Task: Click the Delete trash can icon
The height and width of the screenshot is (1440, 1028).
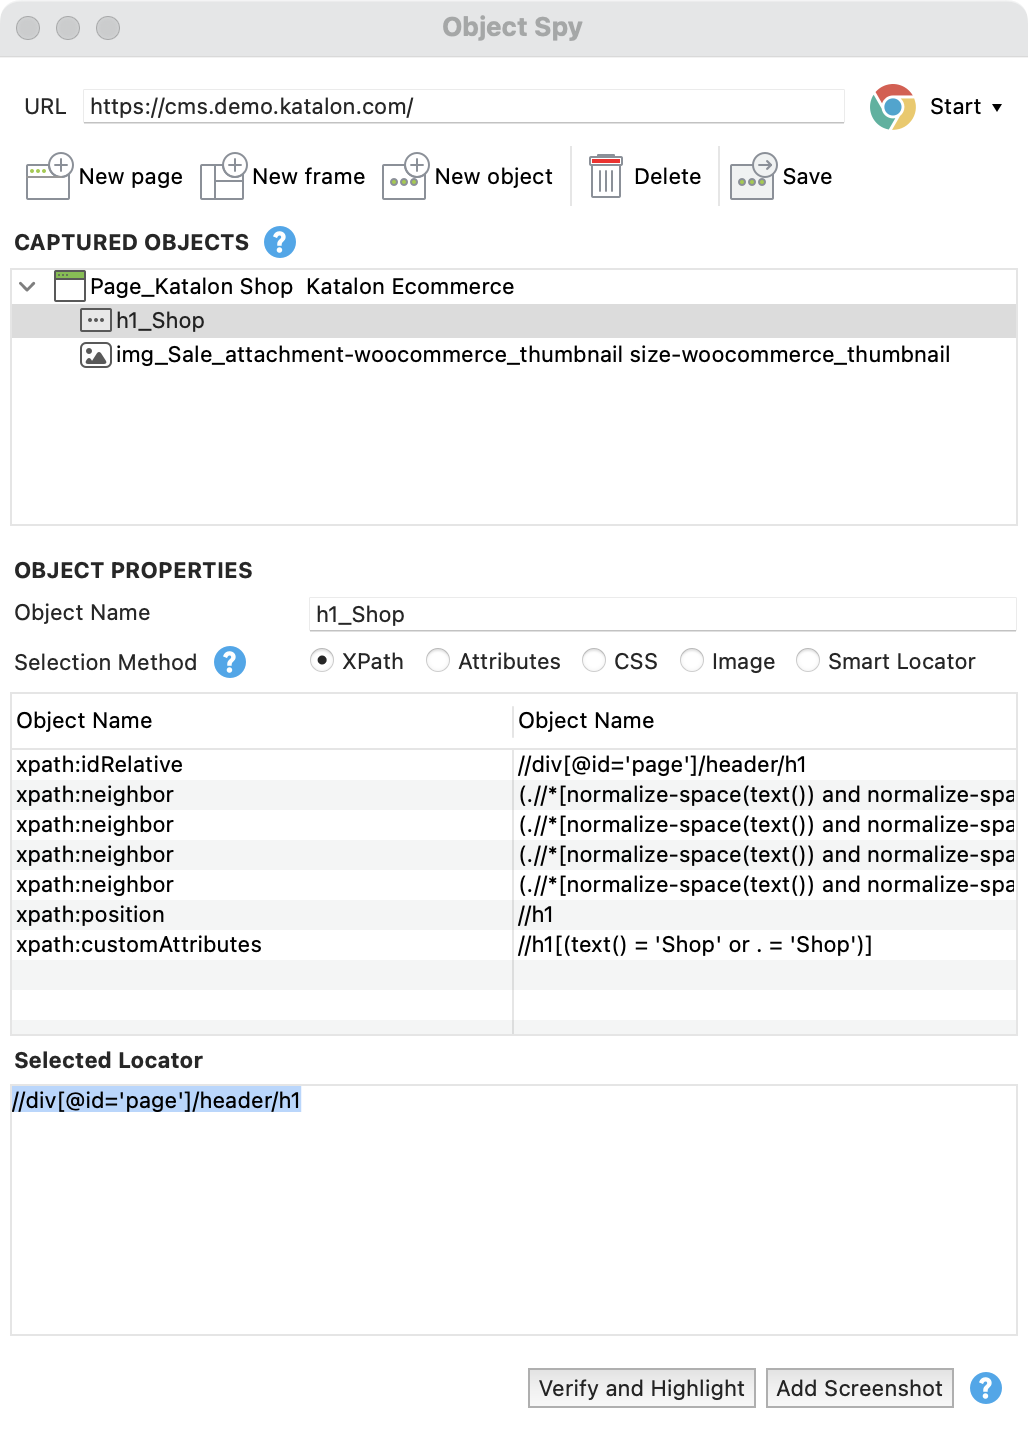Action: pyautogui.click(x=606, y=177)
